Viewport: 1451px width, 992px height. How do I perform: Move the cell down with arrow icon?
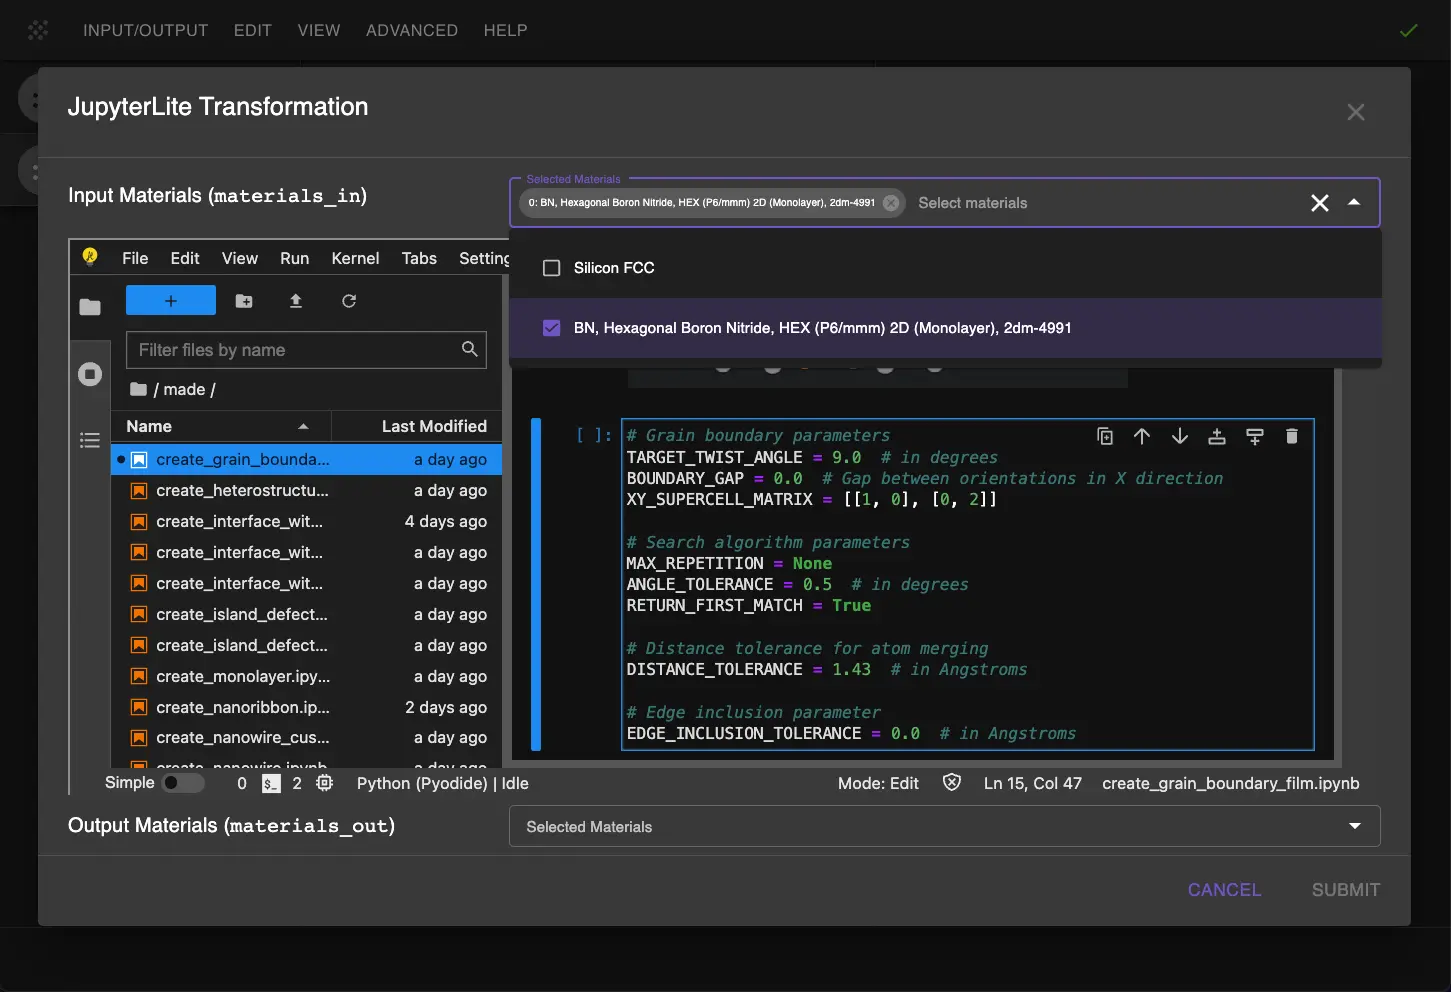1180,436
